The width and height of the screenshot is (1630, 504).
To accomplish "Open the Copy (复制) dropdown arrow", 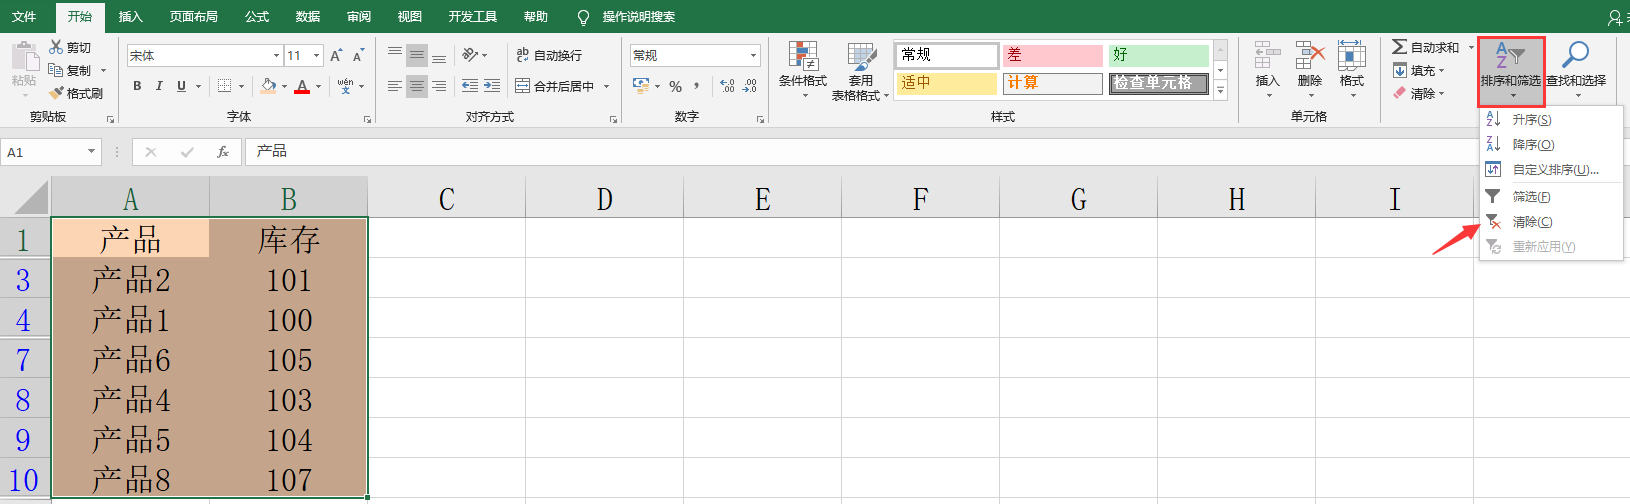I will [103, 70].
